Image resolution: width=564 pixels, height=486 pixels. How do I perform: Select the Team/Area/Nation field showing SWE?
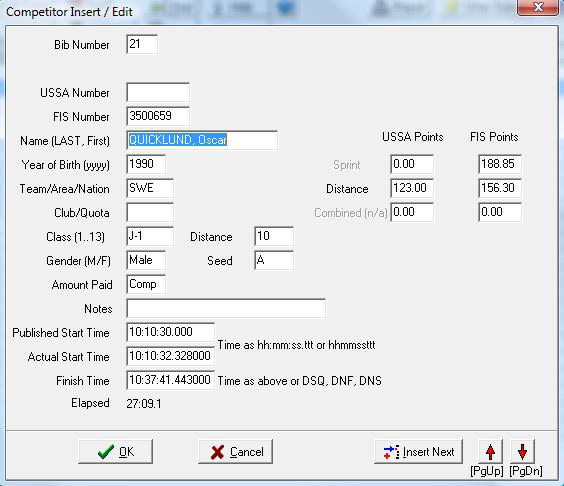click(150, 188)
